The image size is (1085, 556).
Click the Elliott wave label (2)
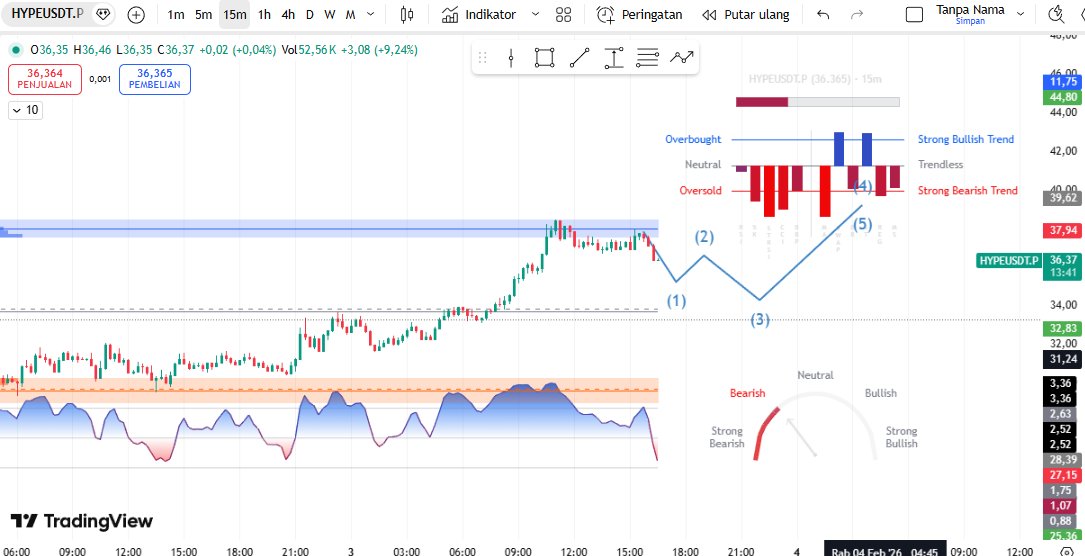[704, 237]
